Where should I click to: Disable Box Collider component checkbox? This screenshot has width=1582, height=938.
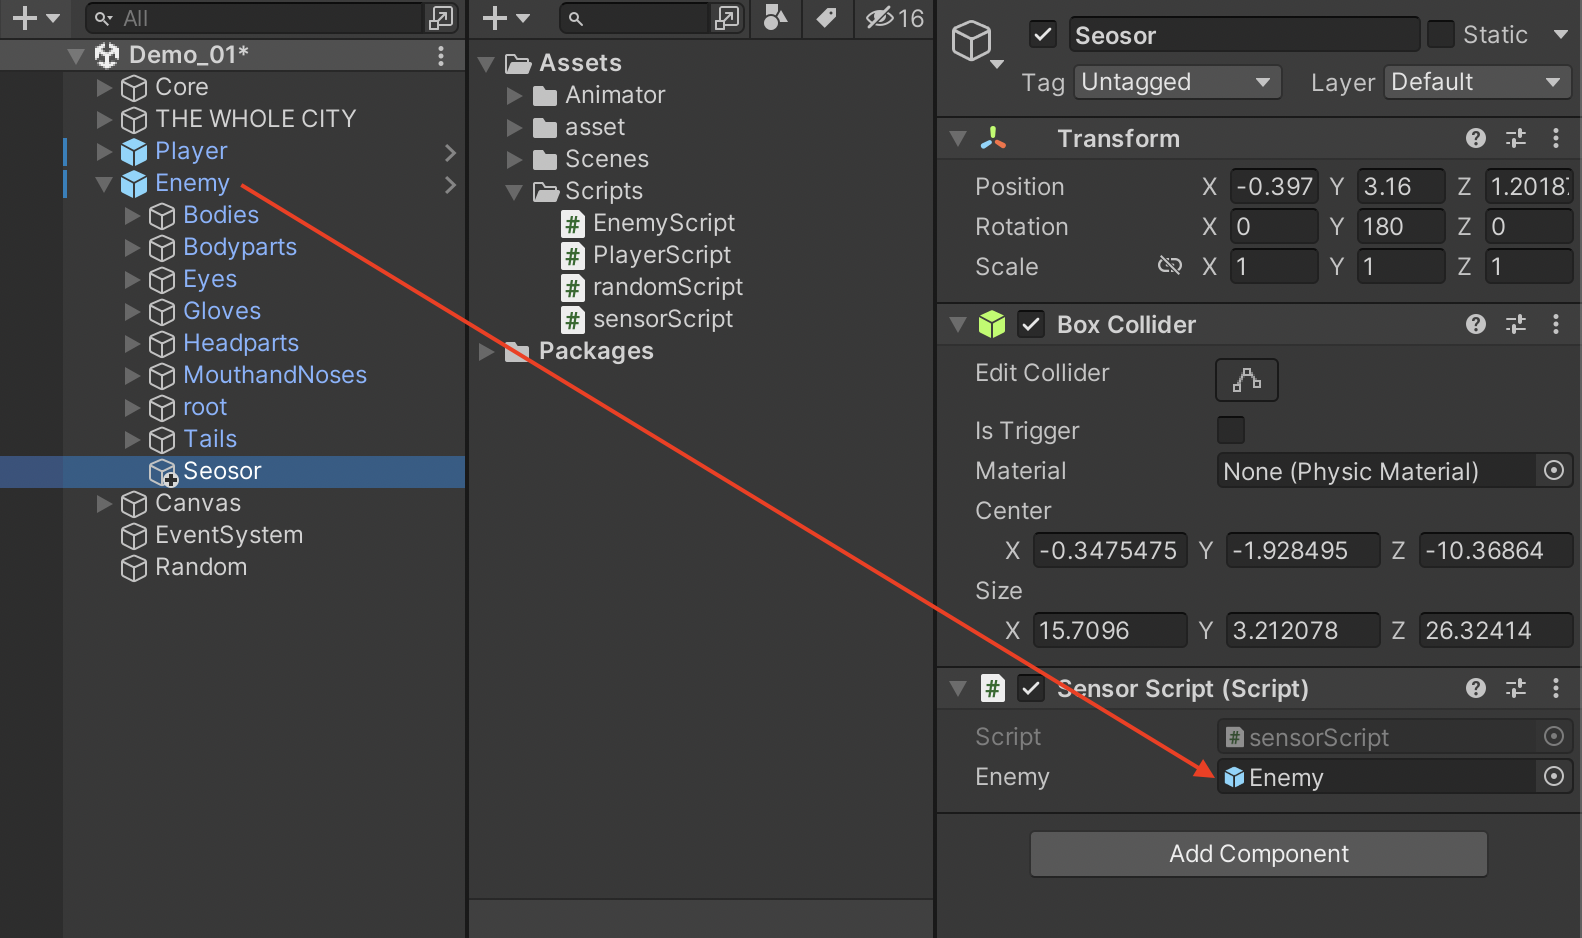pyautogui.click(x=1031, y=324)
